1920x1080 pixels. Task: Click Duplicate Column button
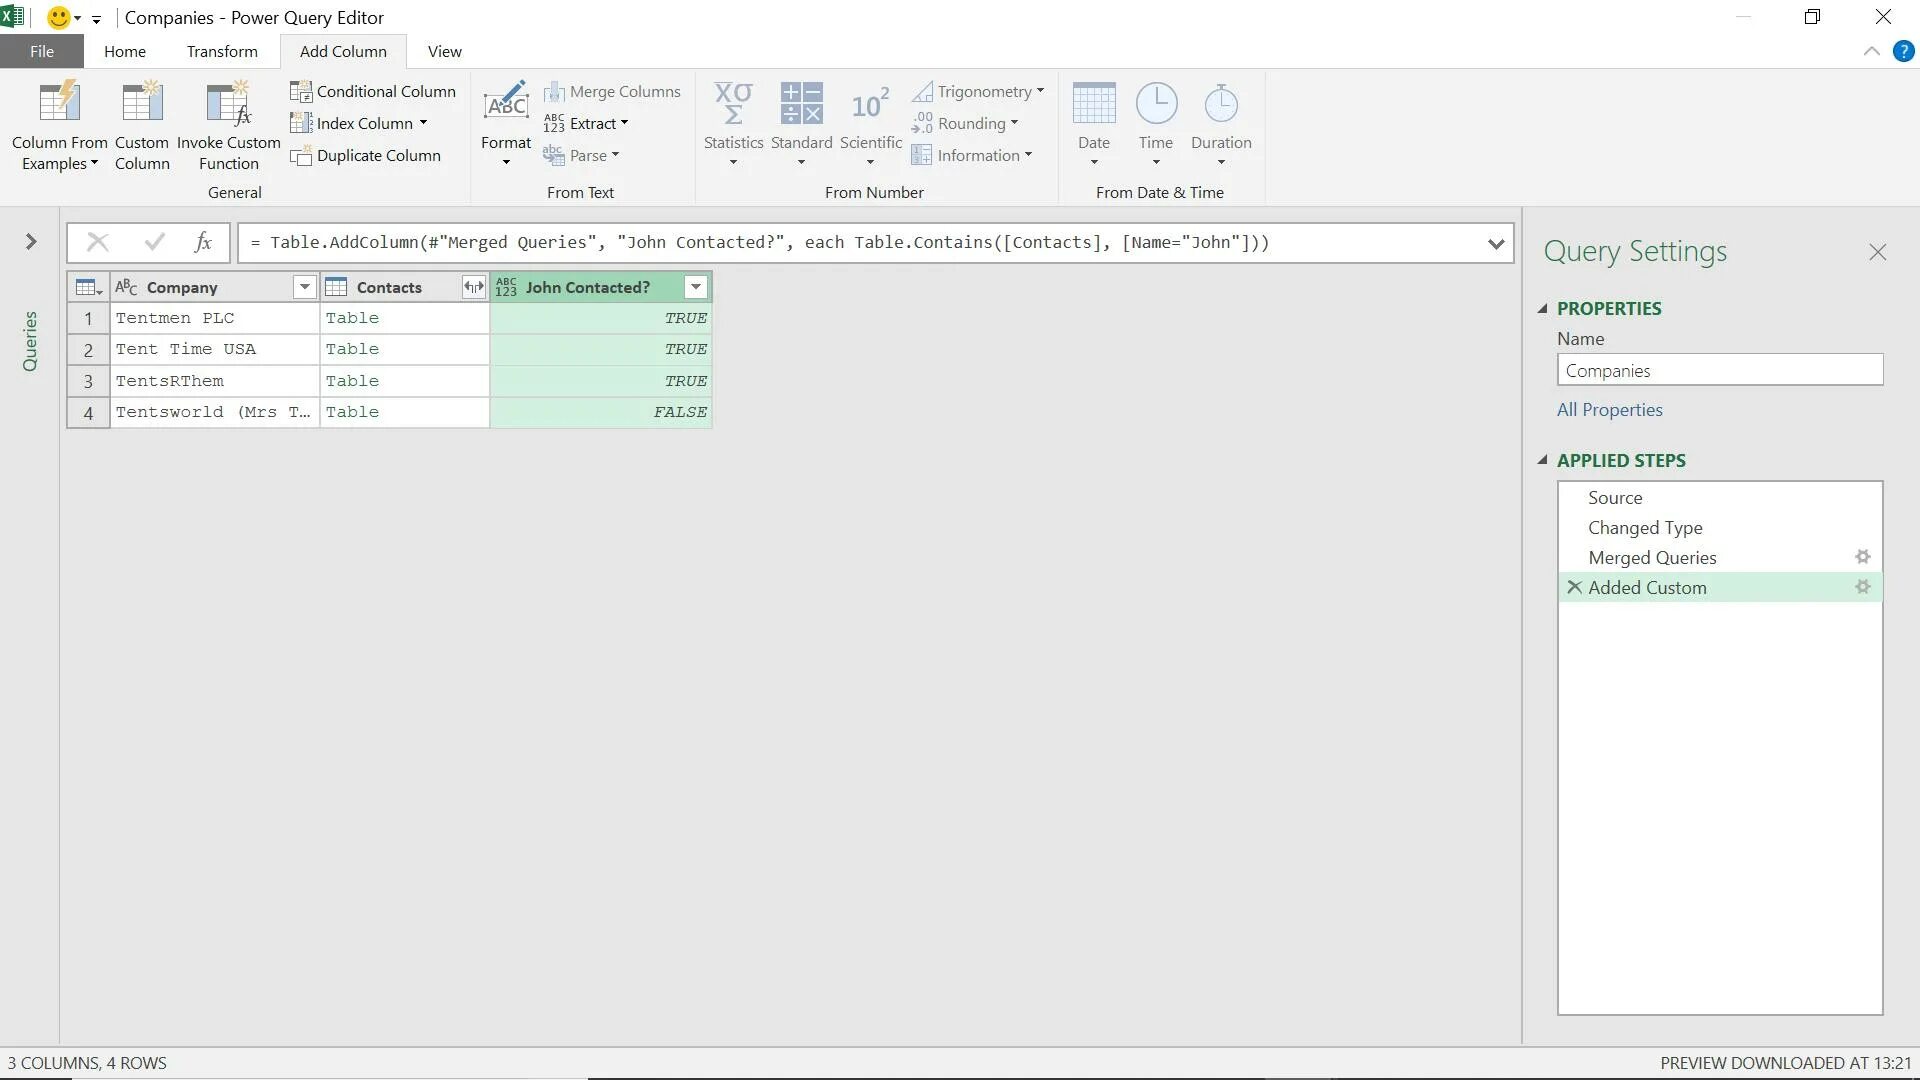point(366,155)
